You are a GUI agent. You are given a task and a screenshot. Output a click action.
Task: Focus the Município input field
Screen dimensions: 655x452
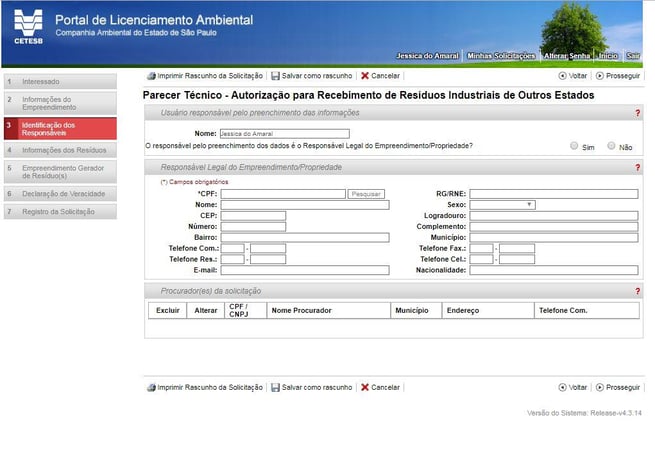click(553, 237)
